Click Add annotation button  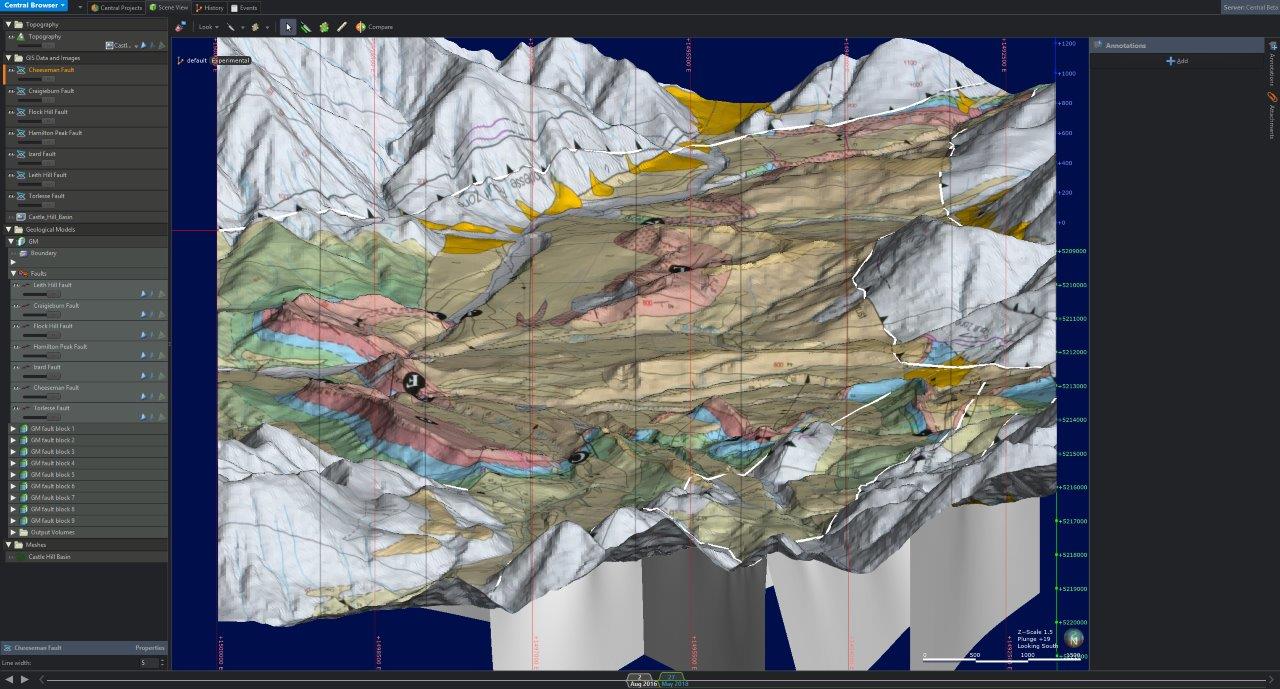click(x=1176, y=61)
